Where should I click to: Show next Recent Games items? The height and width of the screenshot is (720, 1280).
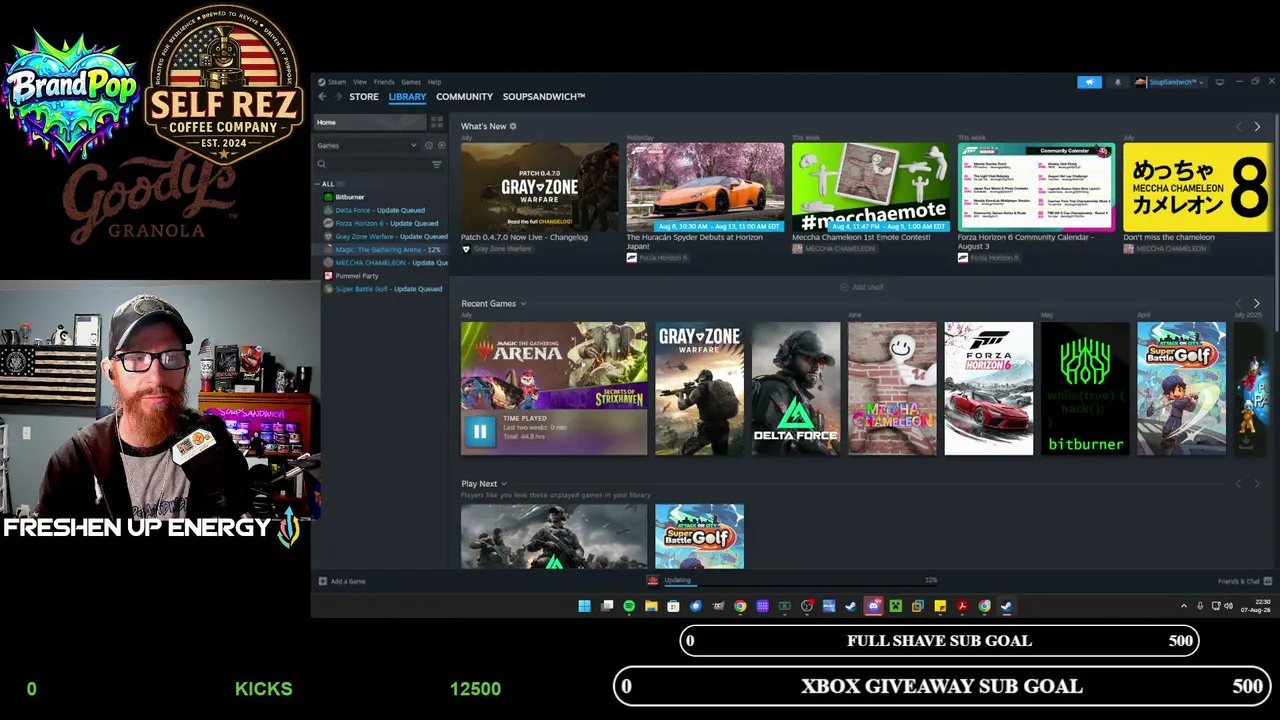(1257, 304)
